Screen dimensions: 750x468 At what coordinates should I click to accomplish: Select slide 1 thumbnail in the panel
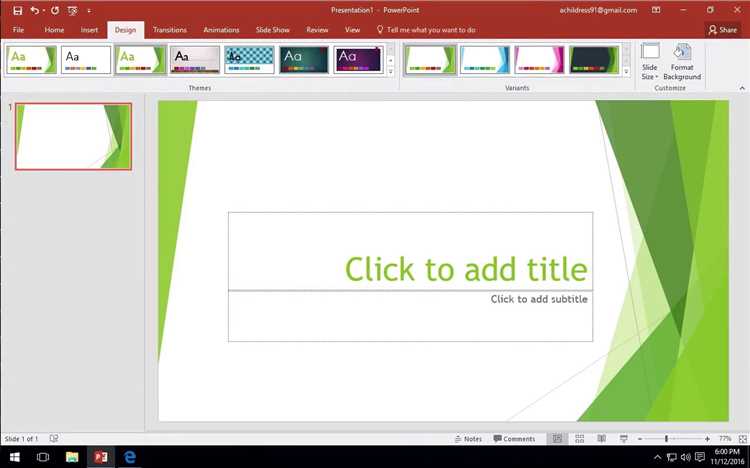point(73,136)
